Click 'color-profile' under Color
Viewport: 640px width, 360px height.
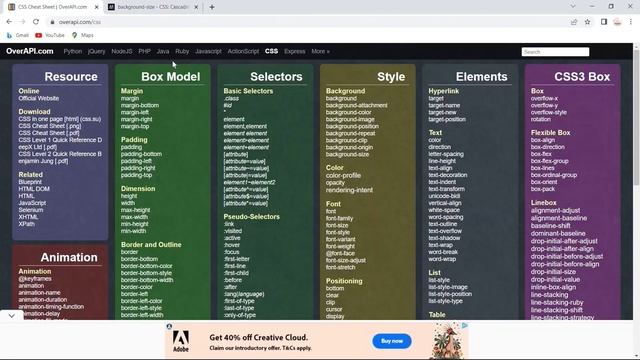343,176
